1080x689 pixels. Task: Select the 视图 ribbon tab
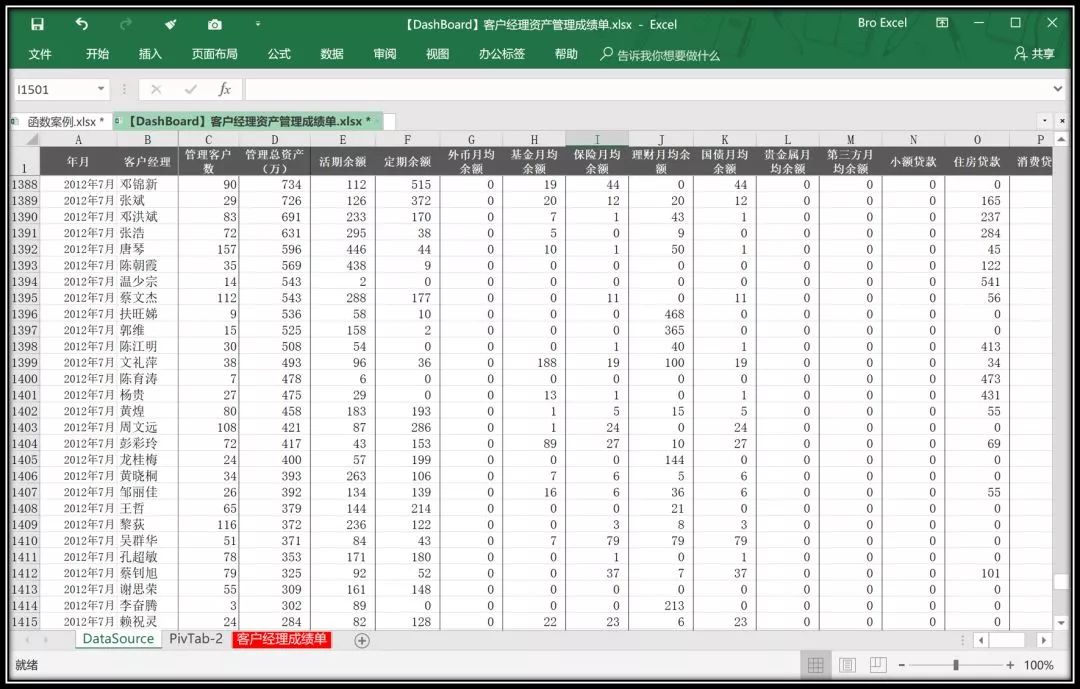437,54
